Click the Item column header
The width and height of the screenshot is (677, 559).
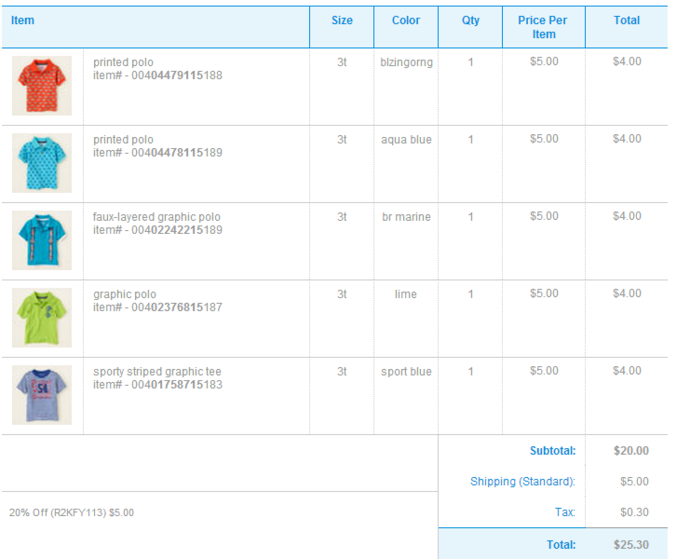point(22,20)
